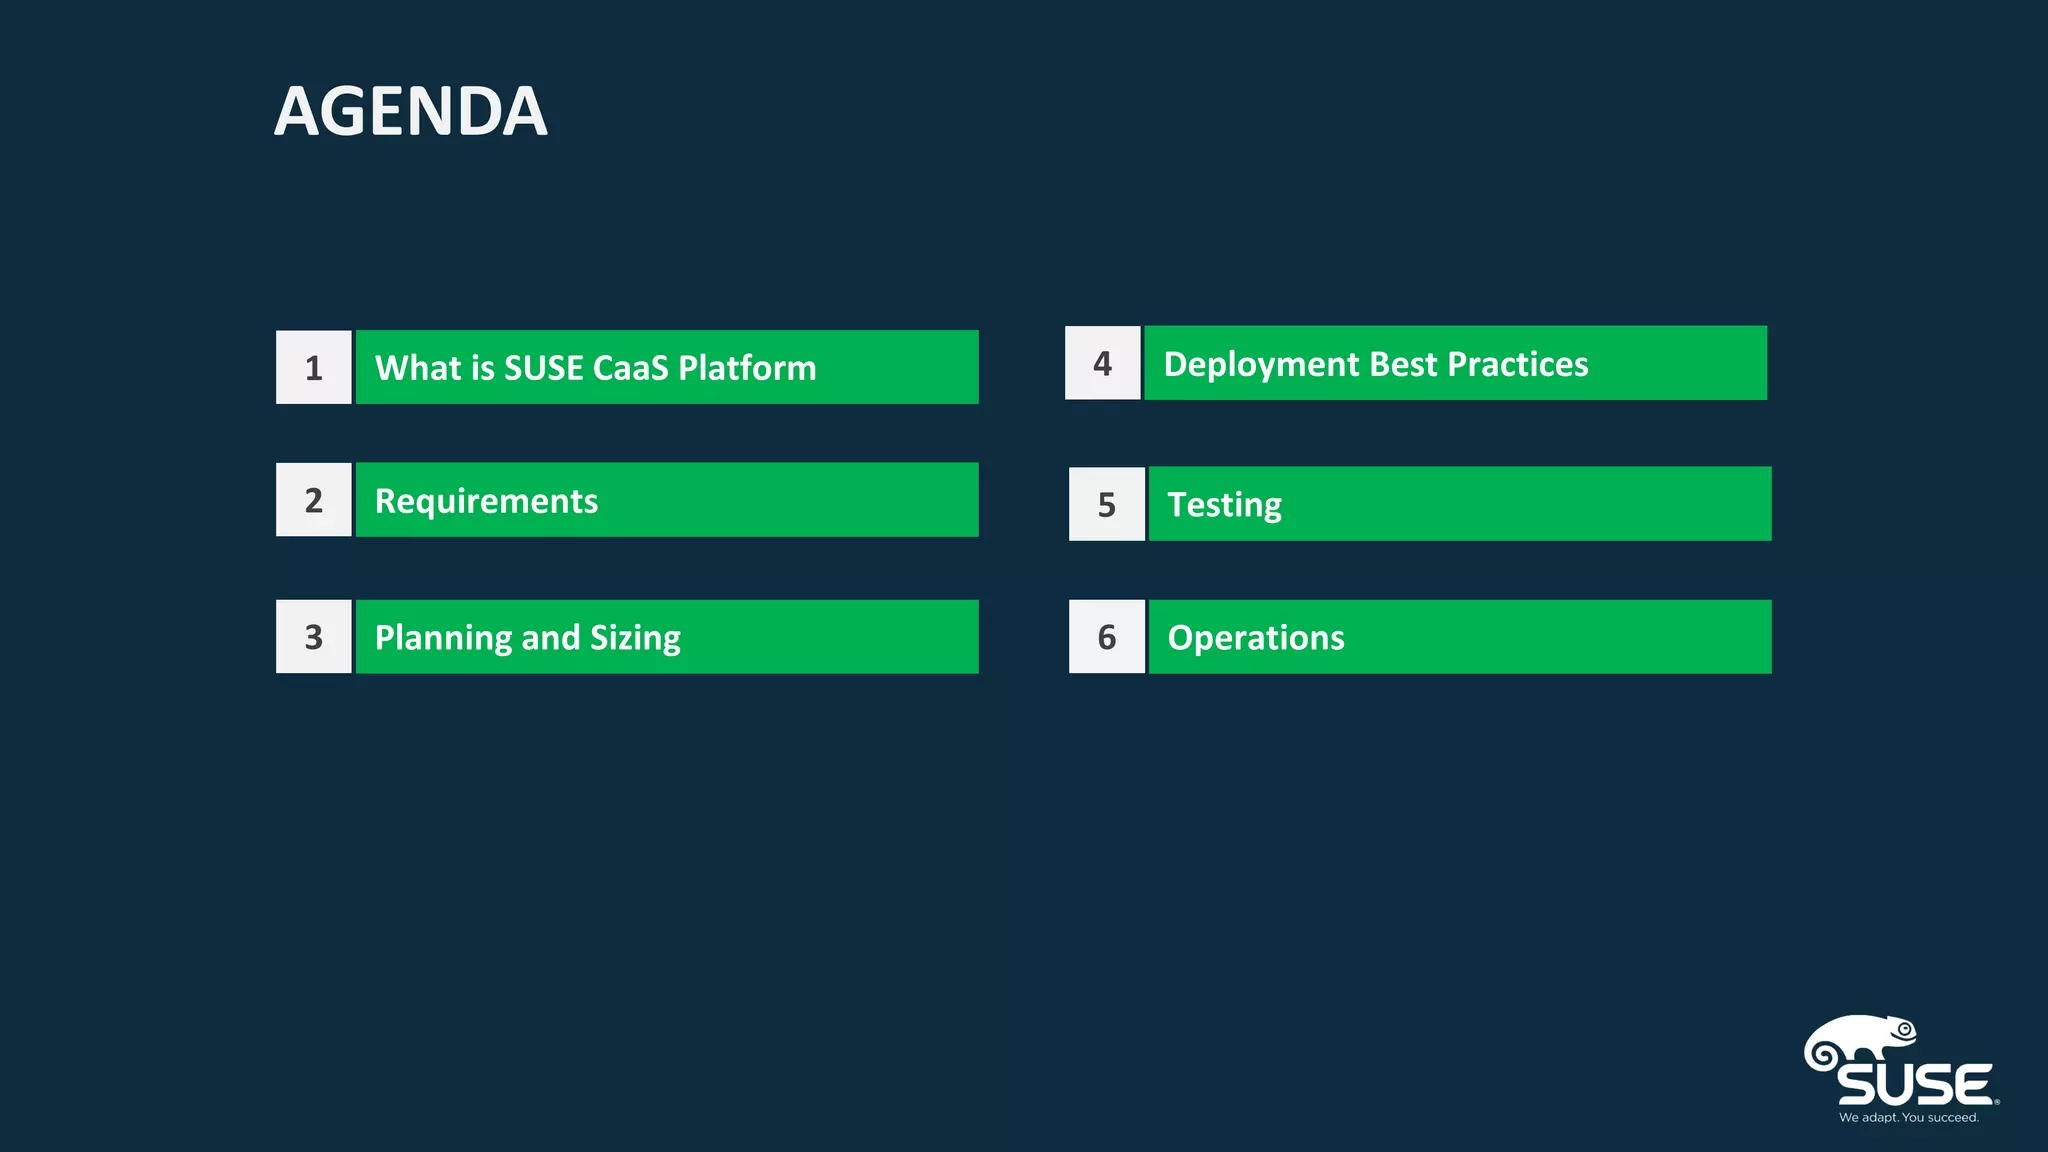Click the AGENDA slide title

tap(410, 111)
